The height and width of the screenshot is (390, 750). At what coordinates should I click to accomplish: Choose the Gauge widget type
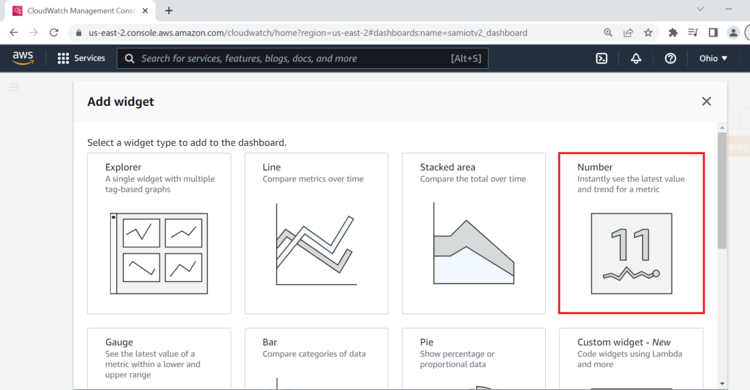tap(159, 358)
